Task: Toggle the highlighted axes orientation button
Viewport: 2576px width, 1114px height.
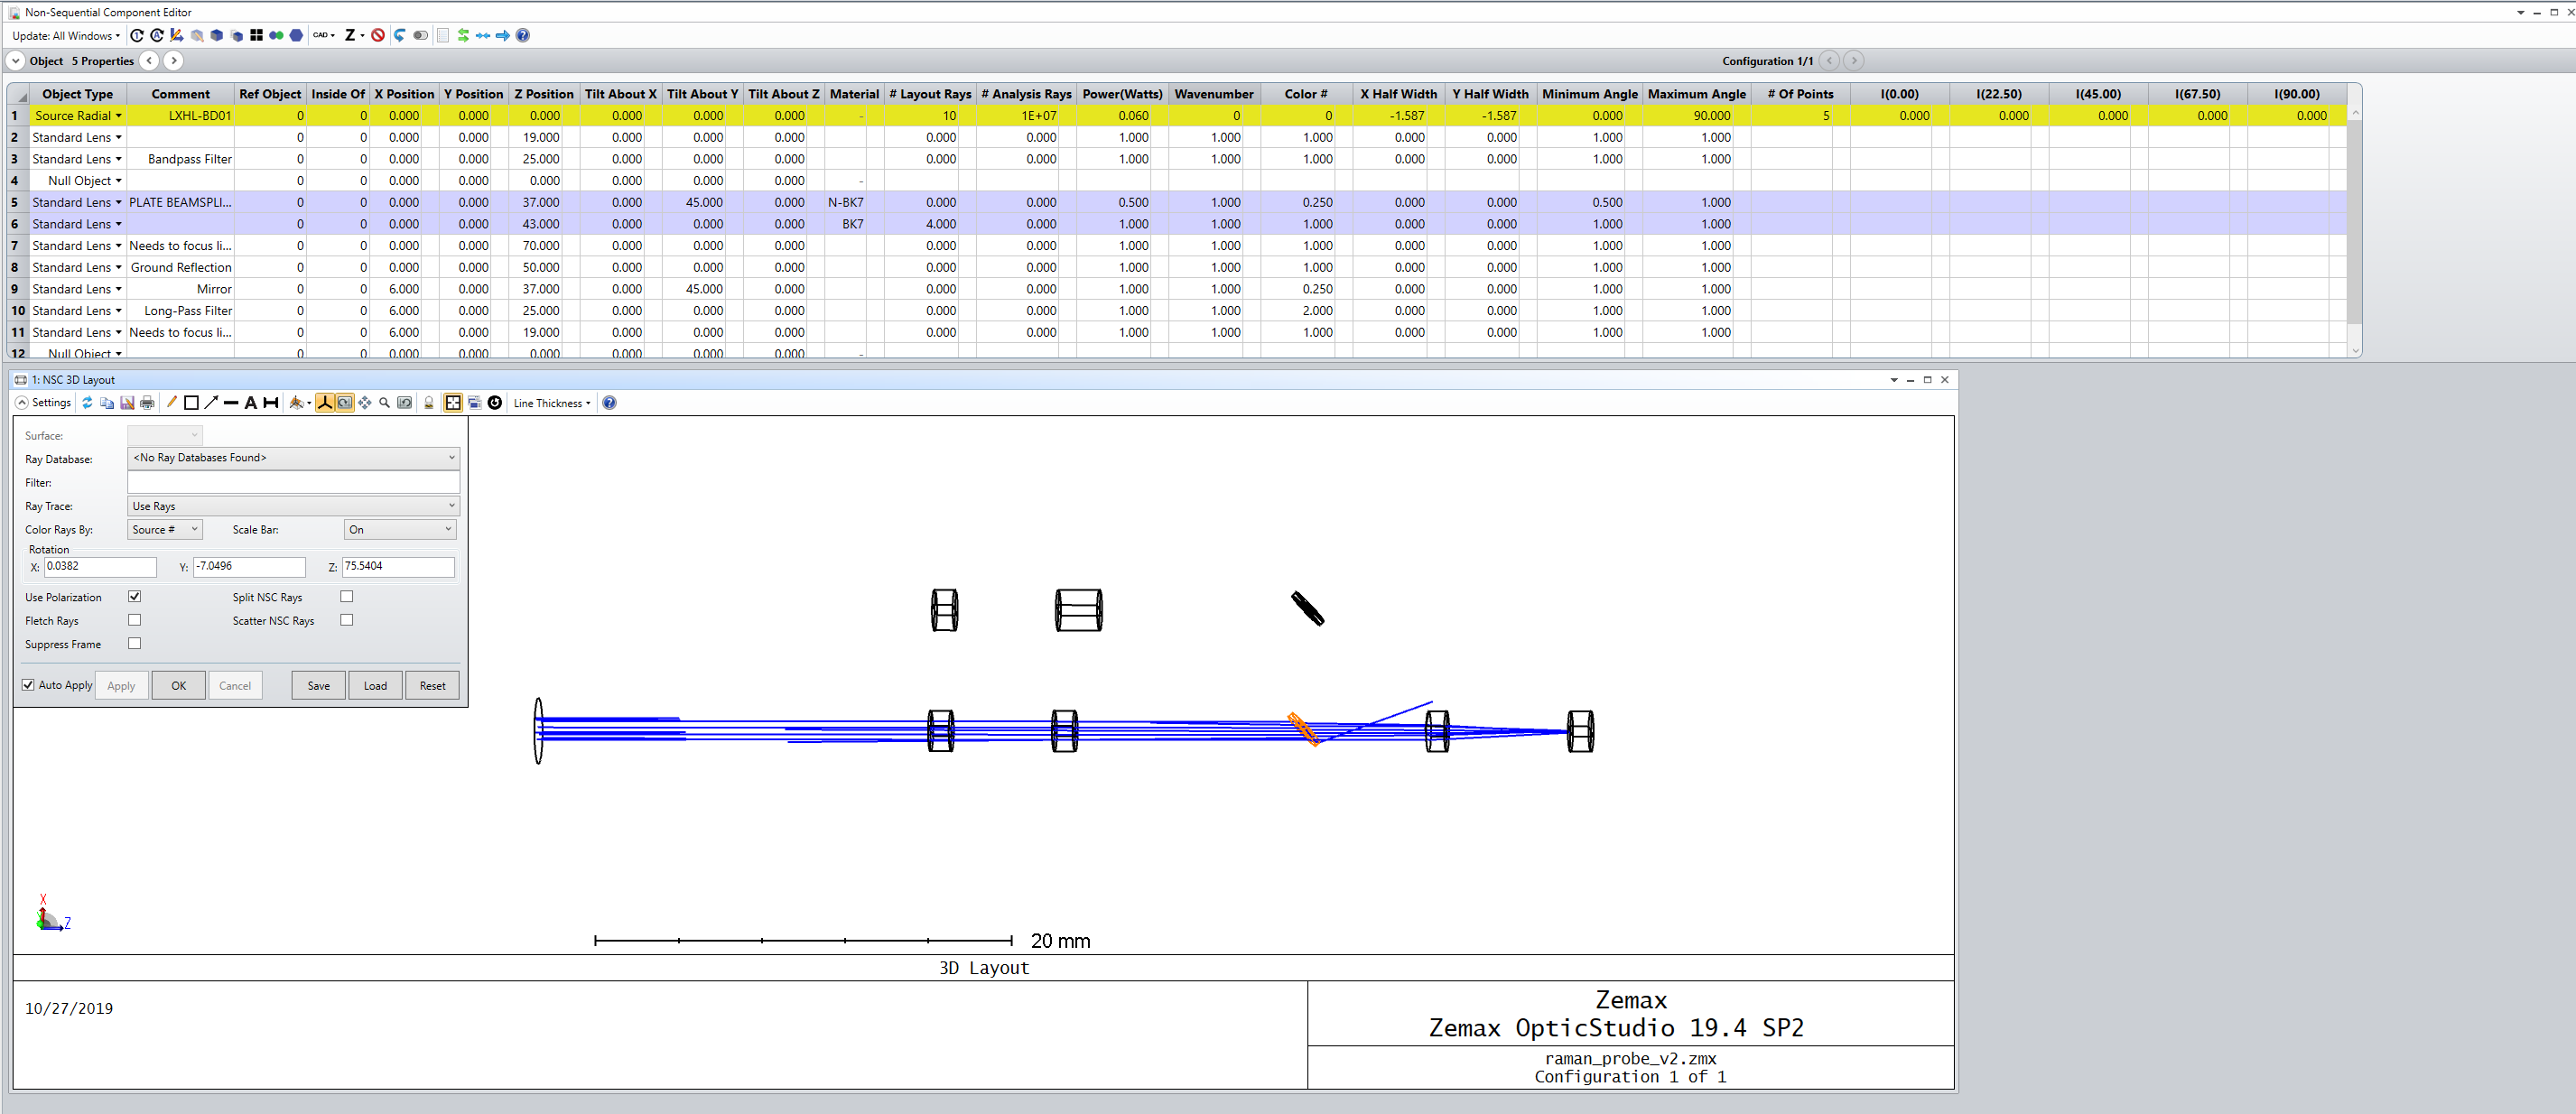Action: (325, 403)
